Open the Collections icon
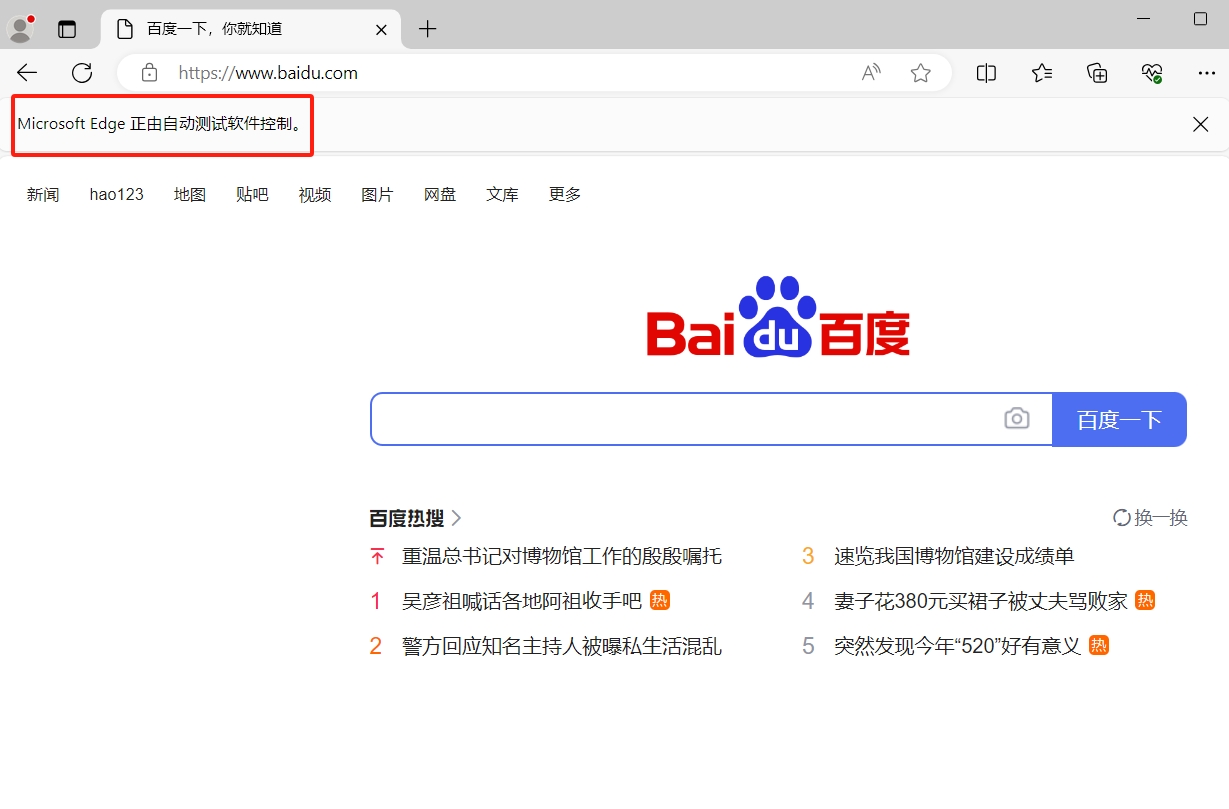Viewport: 1229px width, 809px height. (1097, 73)
